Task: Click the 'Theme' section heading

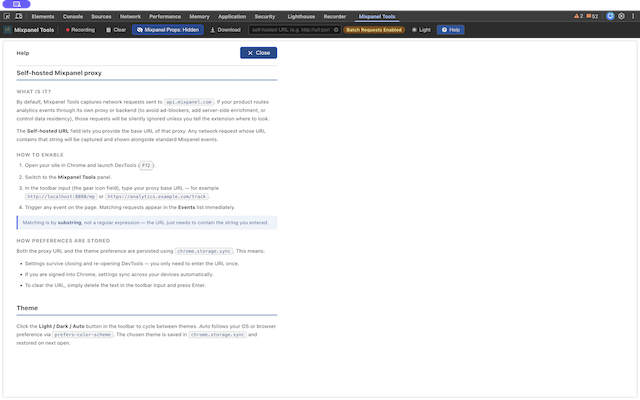Action: pos(27,308)
